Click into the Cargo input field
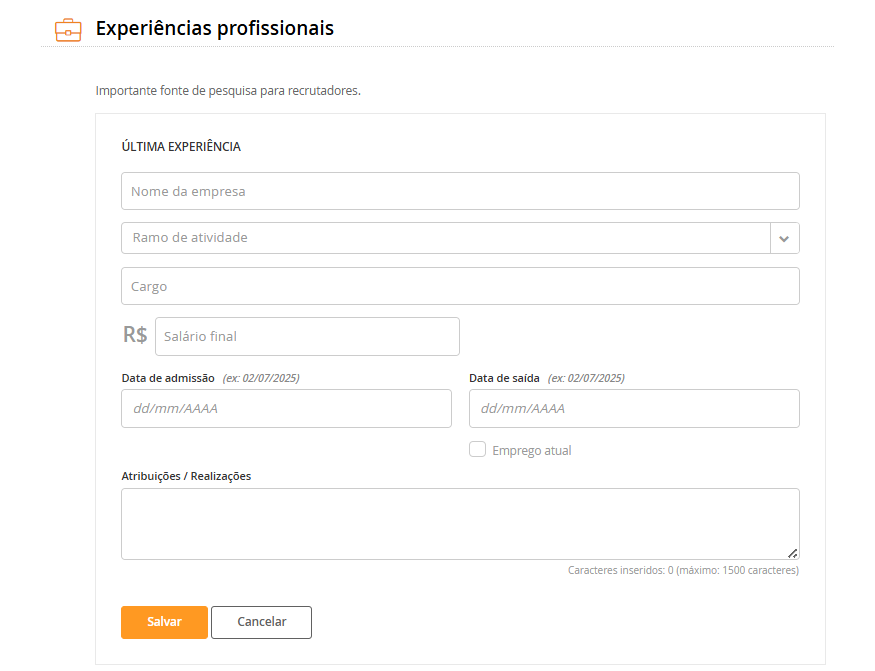The image size is (875, 671). coord(460,286)
